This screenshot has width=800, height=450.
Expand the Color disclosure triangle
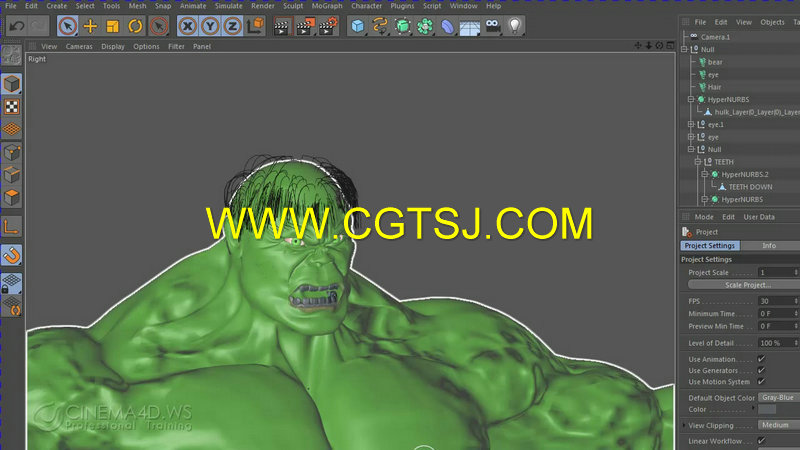click(754, 409)
